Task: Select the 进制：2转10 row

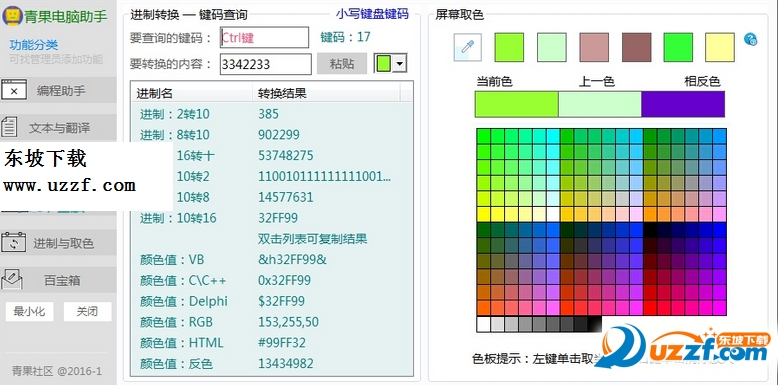Action: [x=271, y=114]
